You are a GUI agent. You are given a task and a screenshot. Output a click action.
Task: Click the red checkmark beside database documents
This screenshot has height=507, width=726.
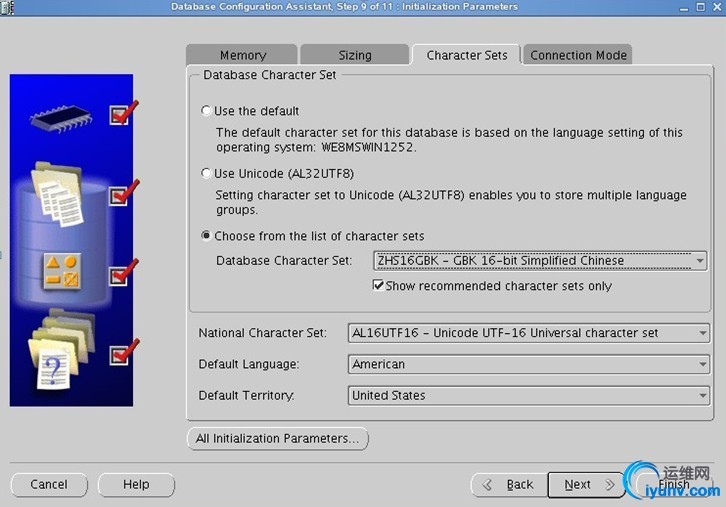tap(122, 193)
